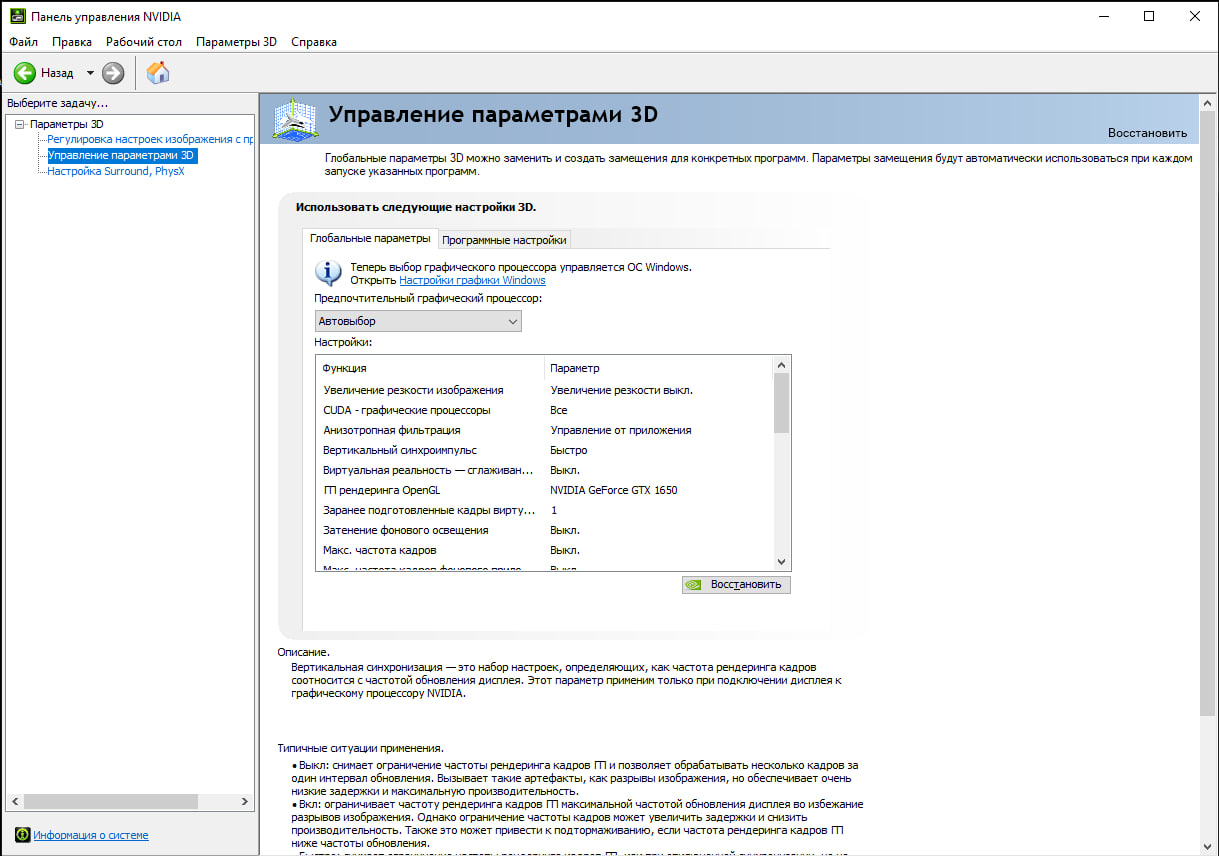Open the Файл menu
The image size is (1219, 856).
(24, 42)
